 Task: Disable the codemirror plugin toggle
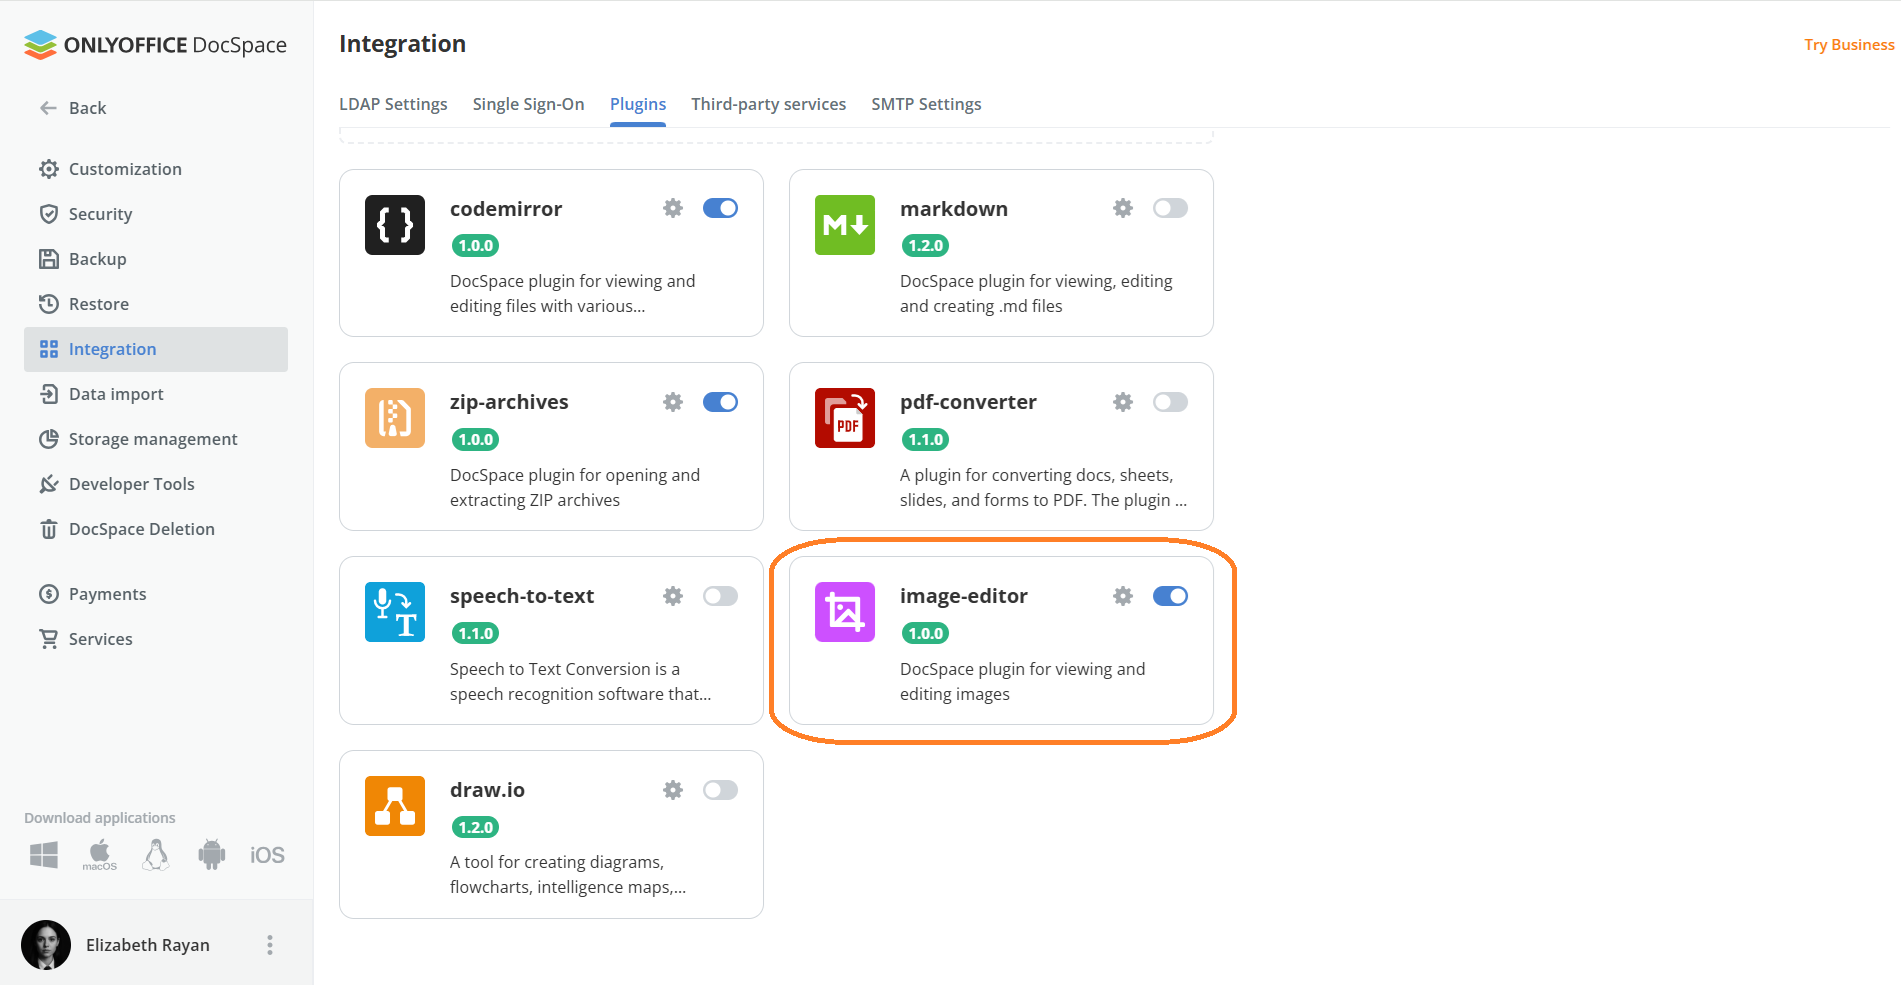click(720, 208)
